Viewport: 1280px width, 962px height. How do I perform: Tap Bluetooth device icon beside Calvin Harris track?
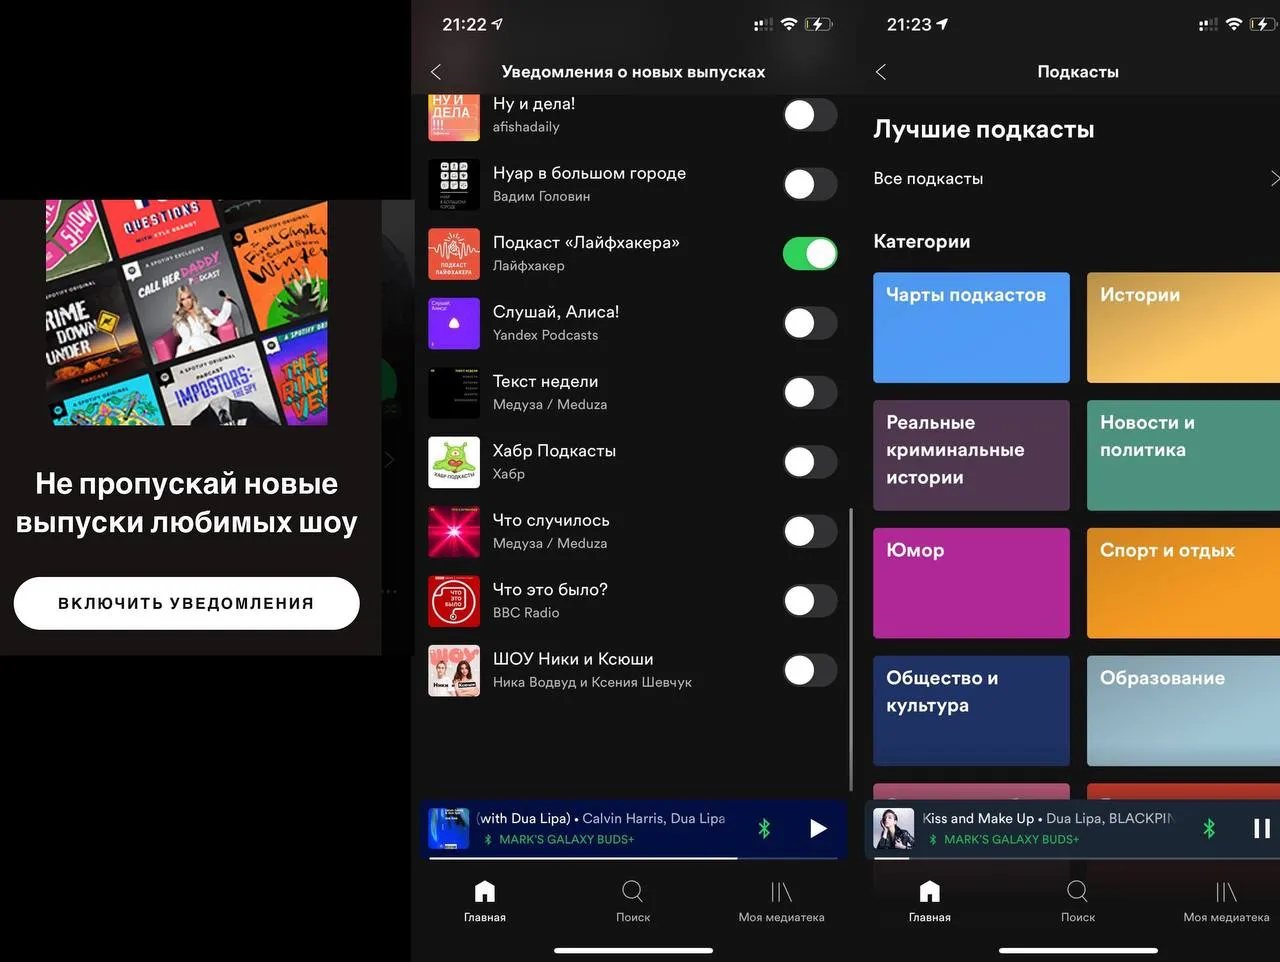[765, 828]
